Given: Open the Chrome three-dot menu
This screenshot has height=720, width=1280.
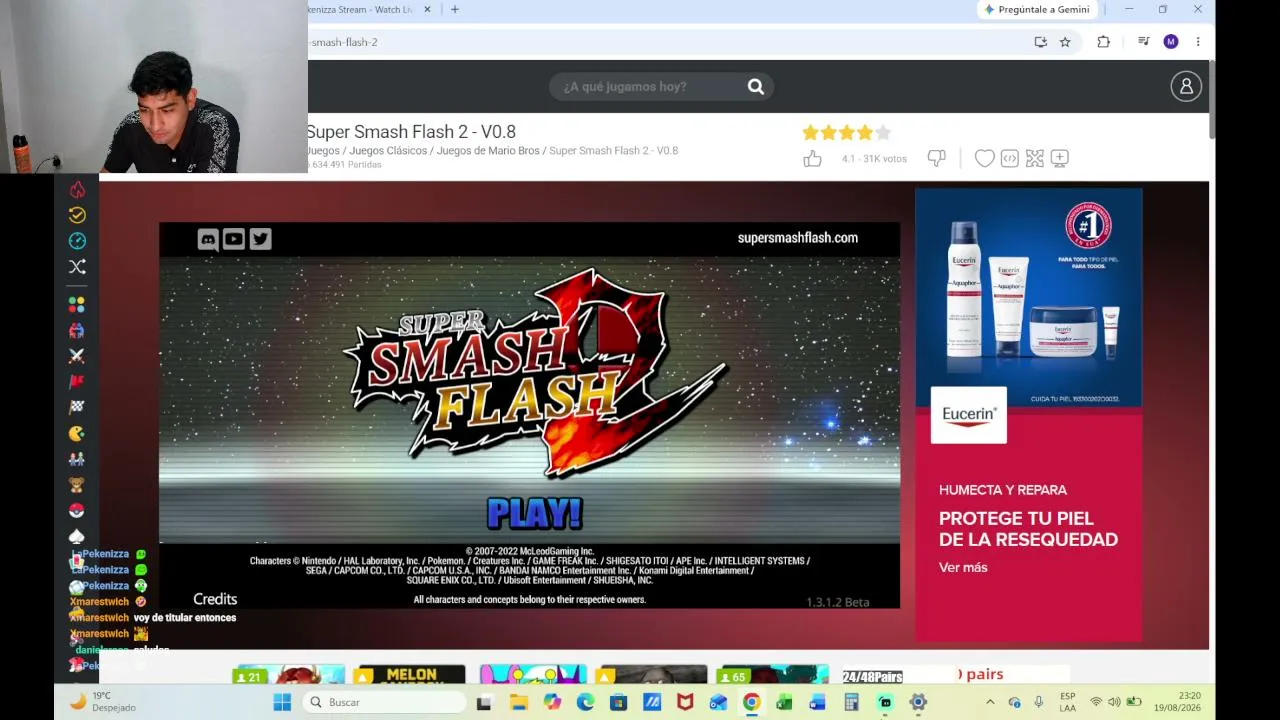Looking at the screenshot, I should (1197, 42).
